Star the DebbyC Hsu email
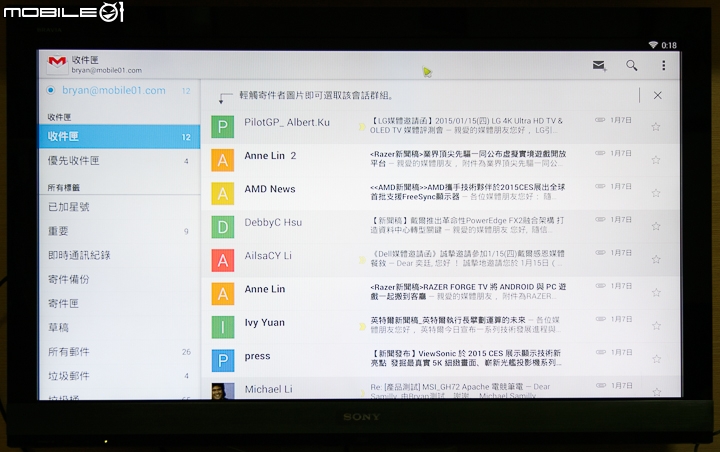 coord(656,226)
